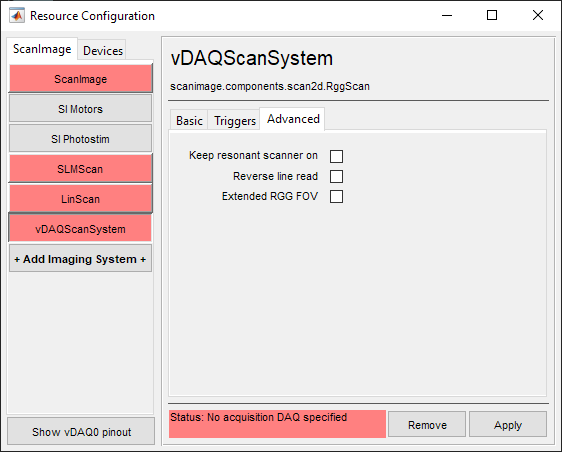Switch to the Devices tab

coord(103,51)
